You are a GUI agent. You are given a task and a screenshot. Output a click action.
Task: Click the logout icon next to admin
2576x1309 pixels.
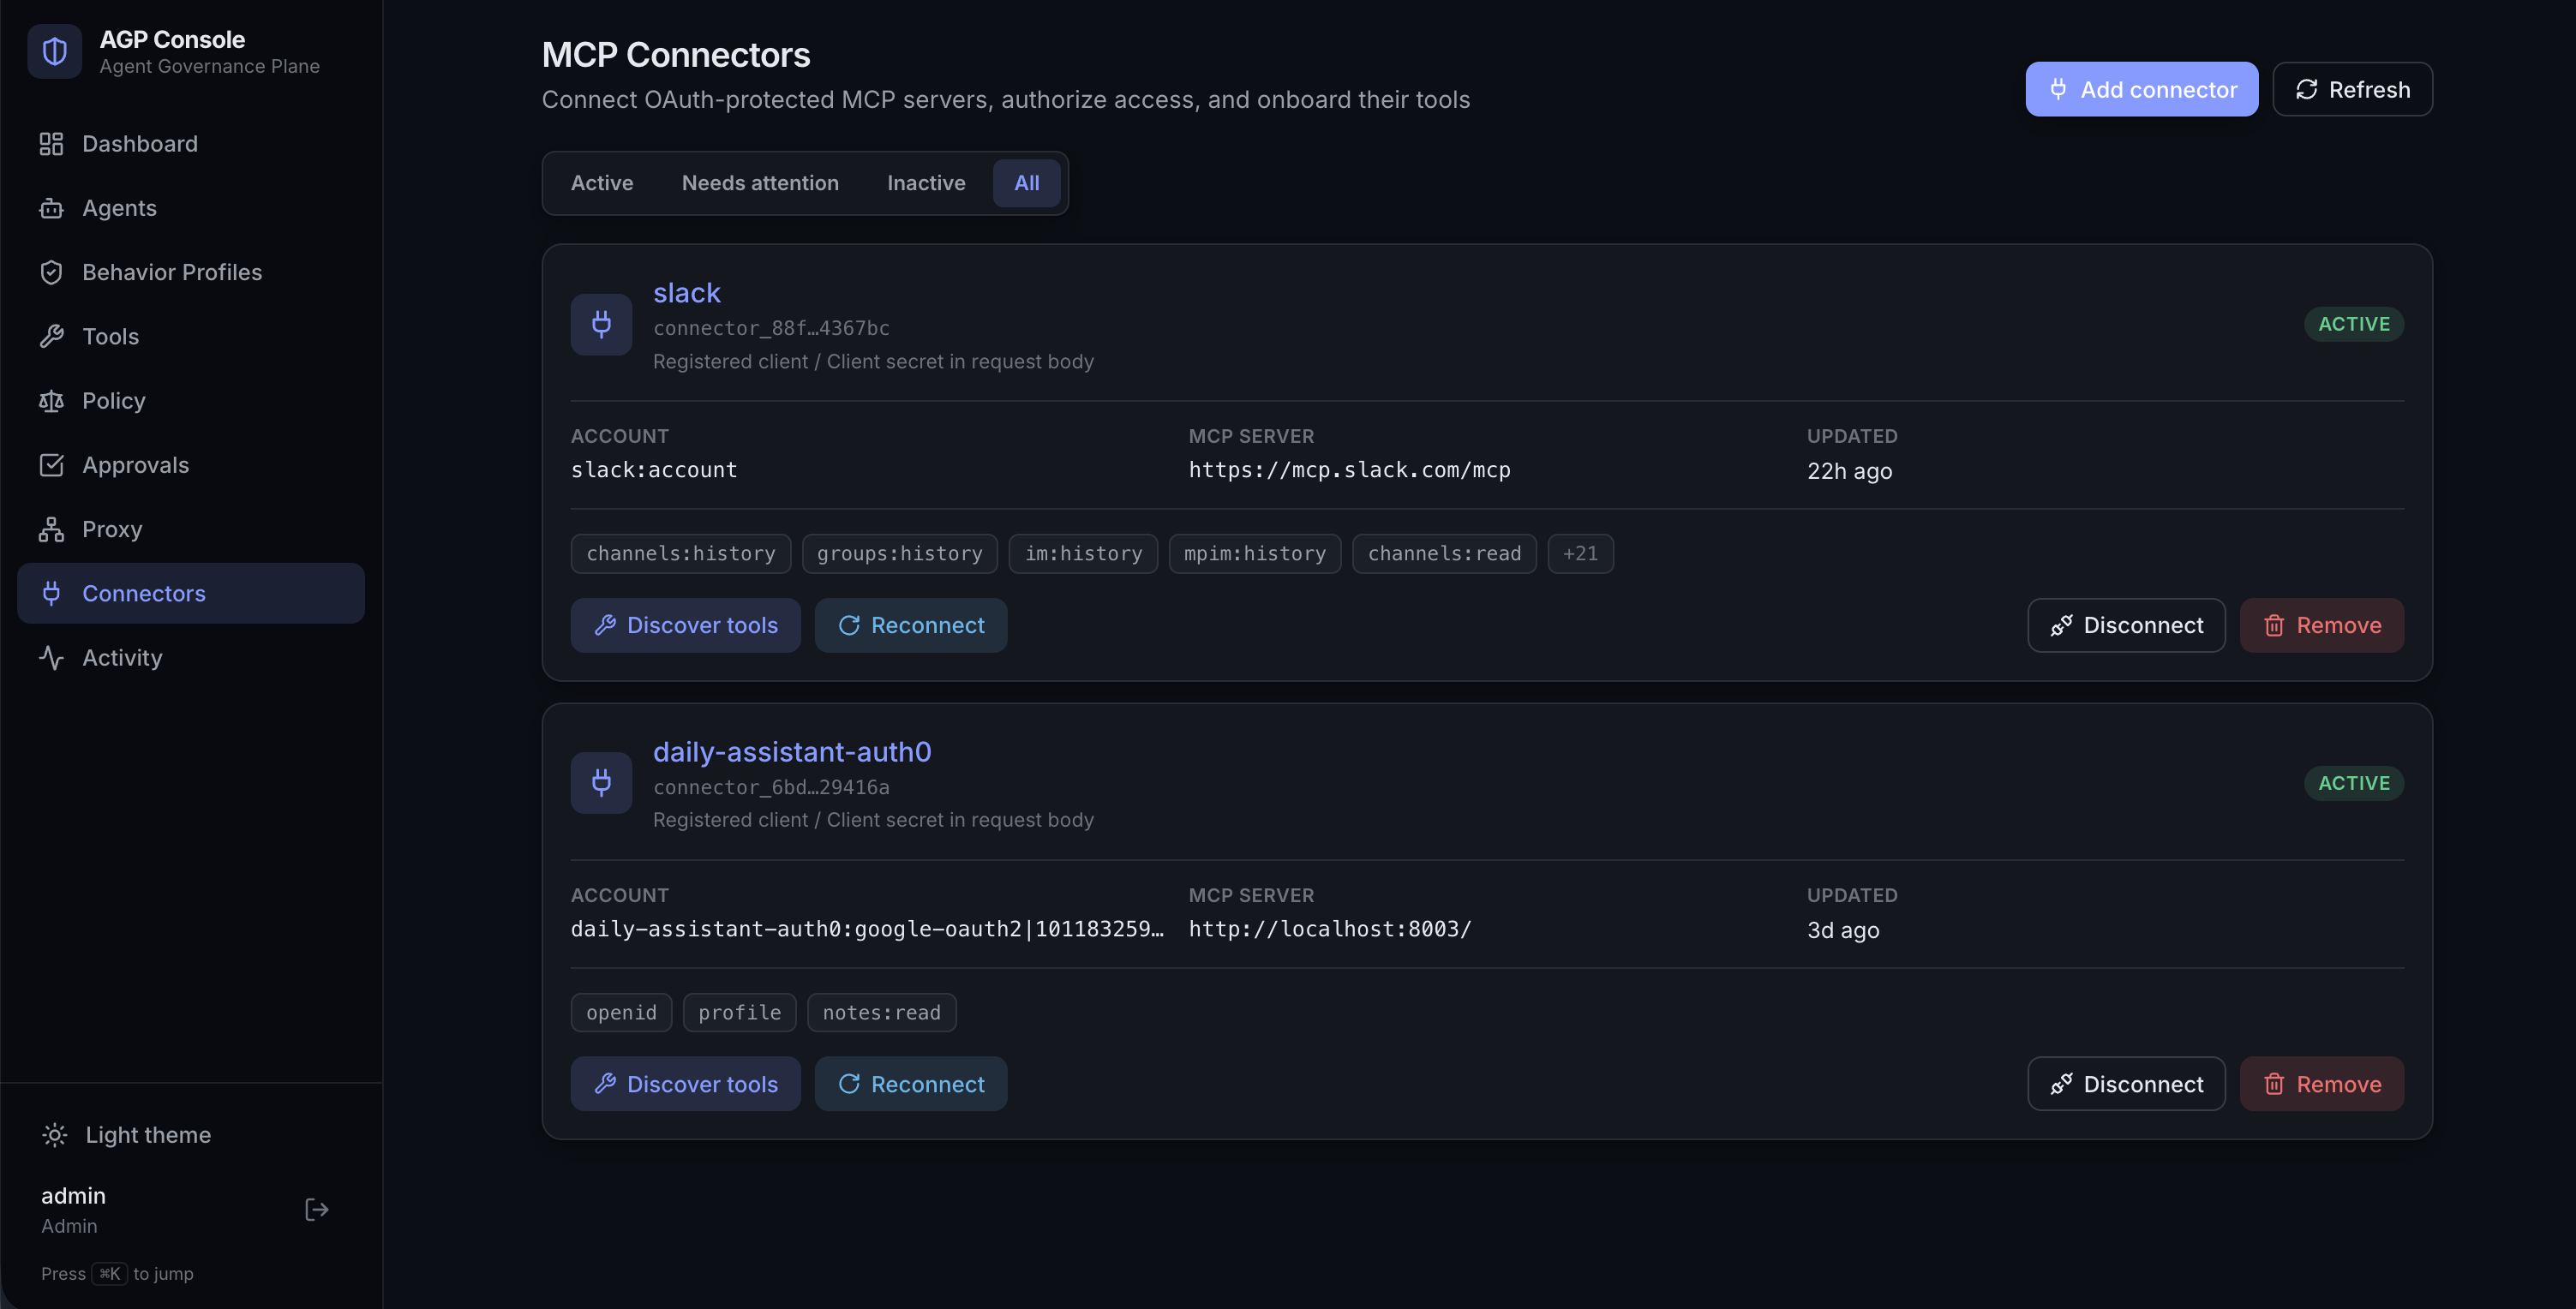pyautogui.click(x=316, y=1210)
